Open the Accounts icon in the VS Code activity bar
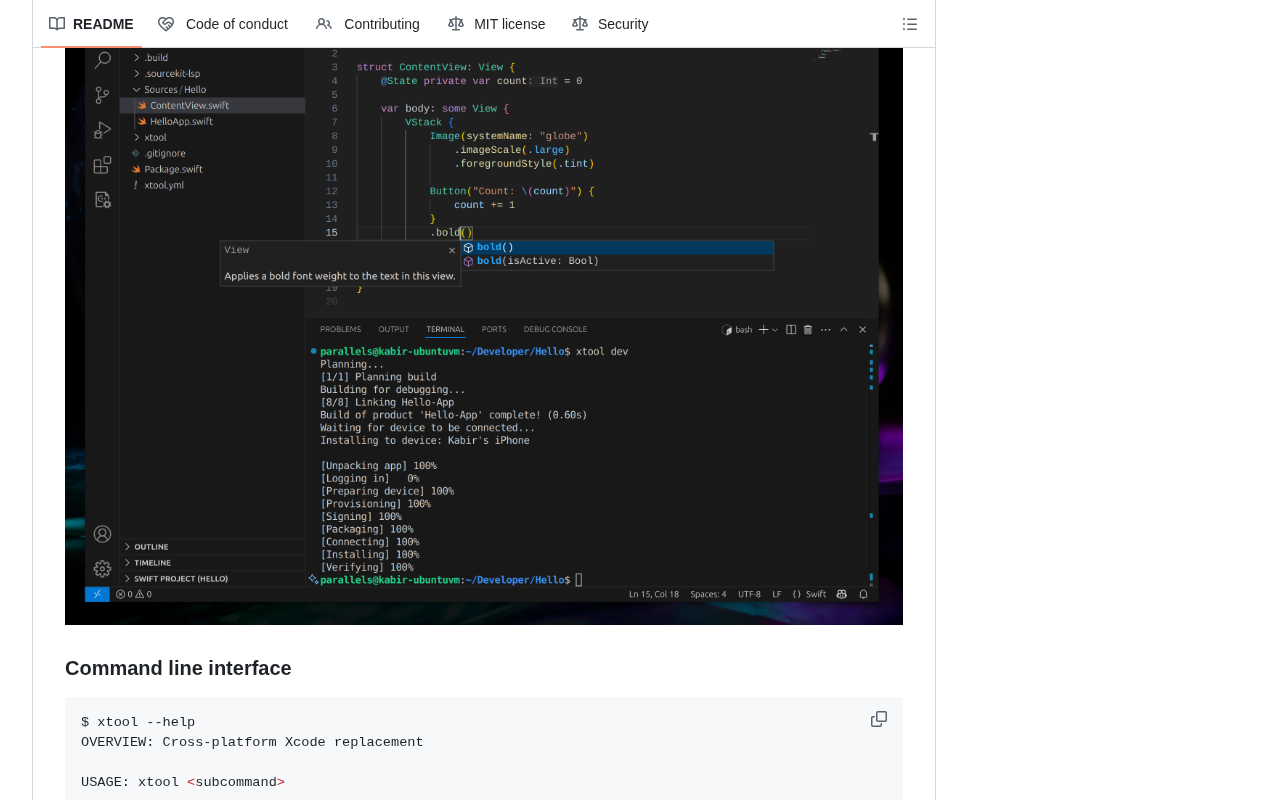 tap(102, 534)
